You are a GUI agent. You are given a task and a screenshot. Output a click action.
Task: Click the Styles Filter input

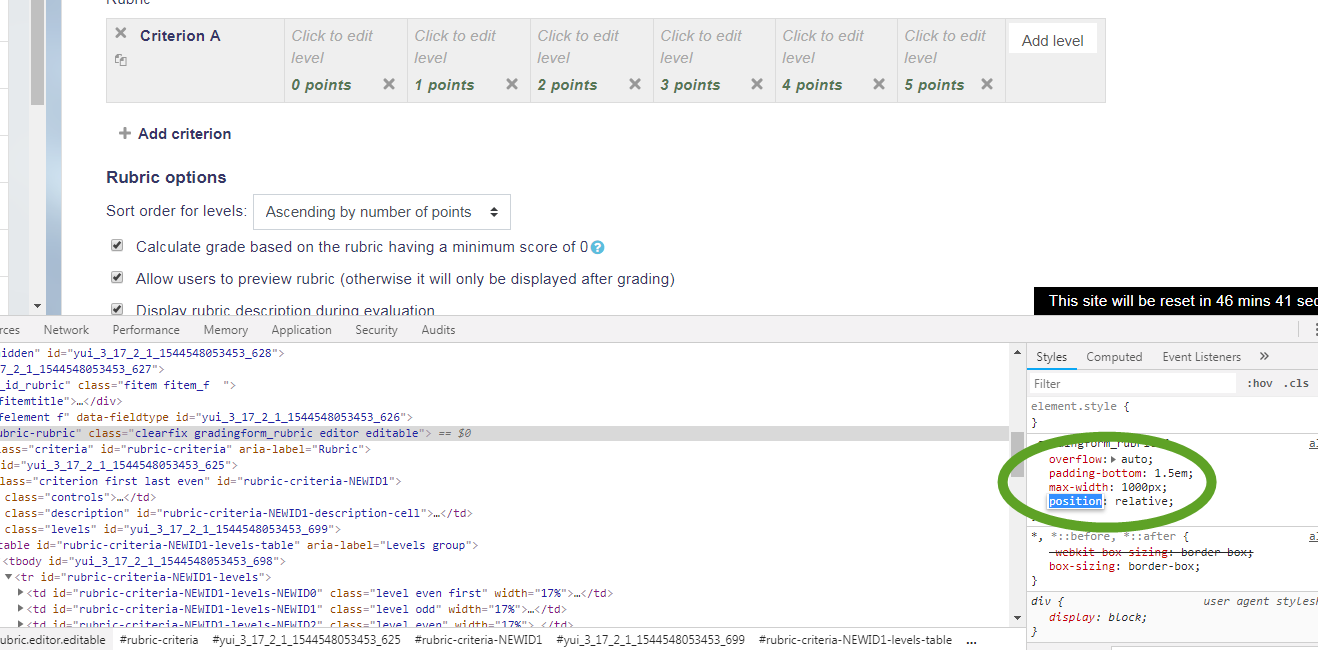[1132, 383]
